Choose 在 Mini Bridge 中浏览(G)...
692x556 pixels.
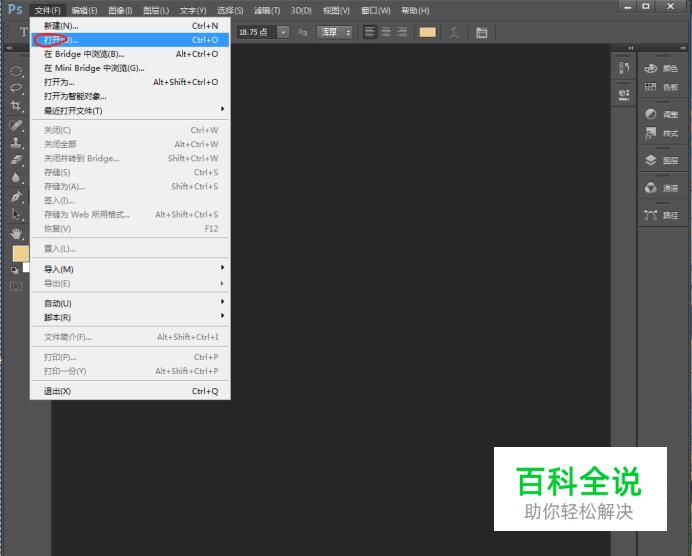coord(130,68)
